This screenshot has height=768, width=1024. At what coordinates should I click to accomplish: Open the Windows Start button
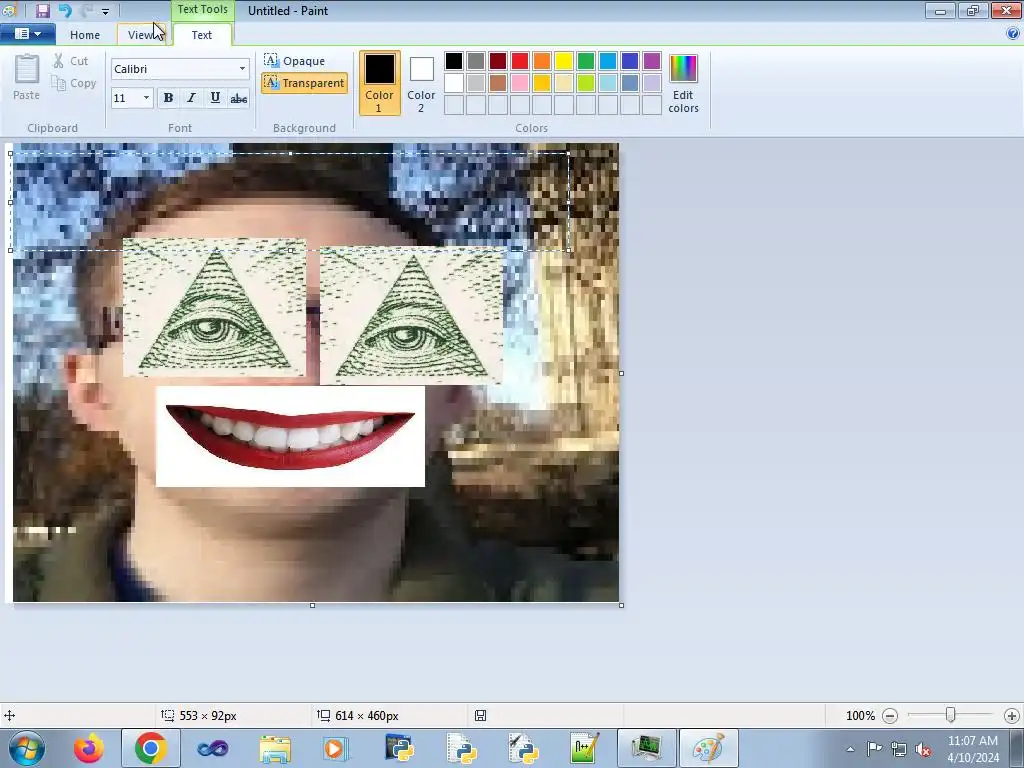pos(26,748)
